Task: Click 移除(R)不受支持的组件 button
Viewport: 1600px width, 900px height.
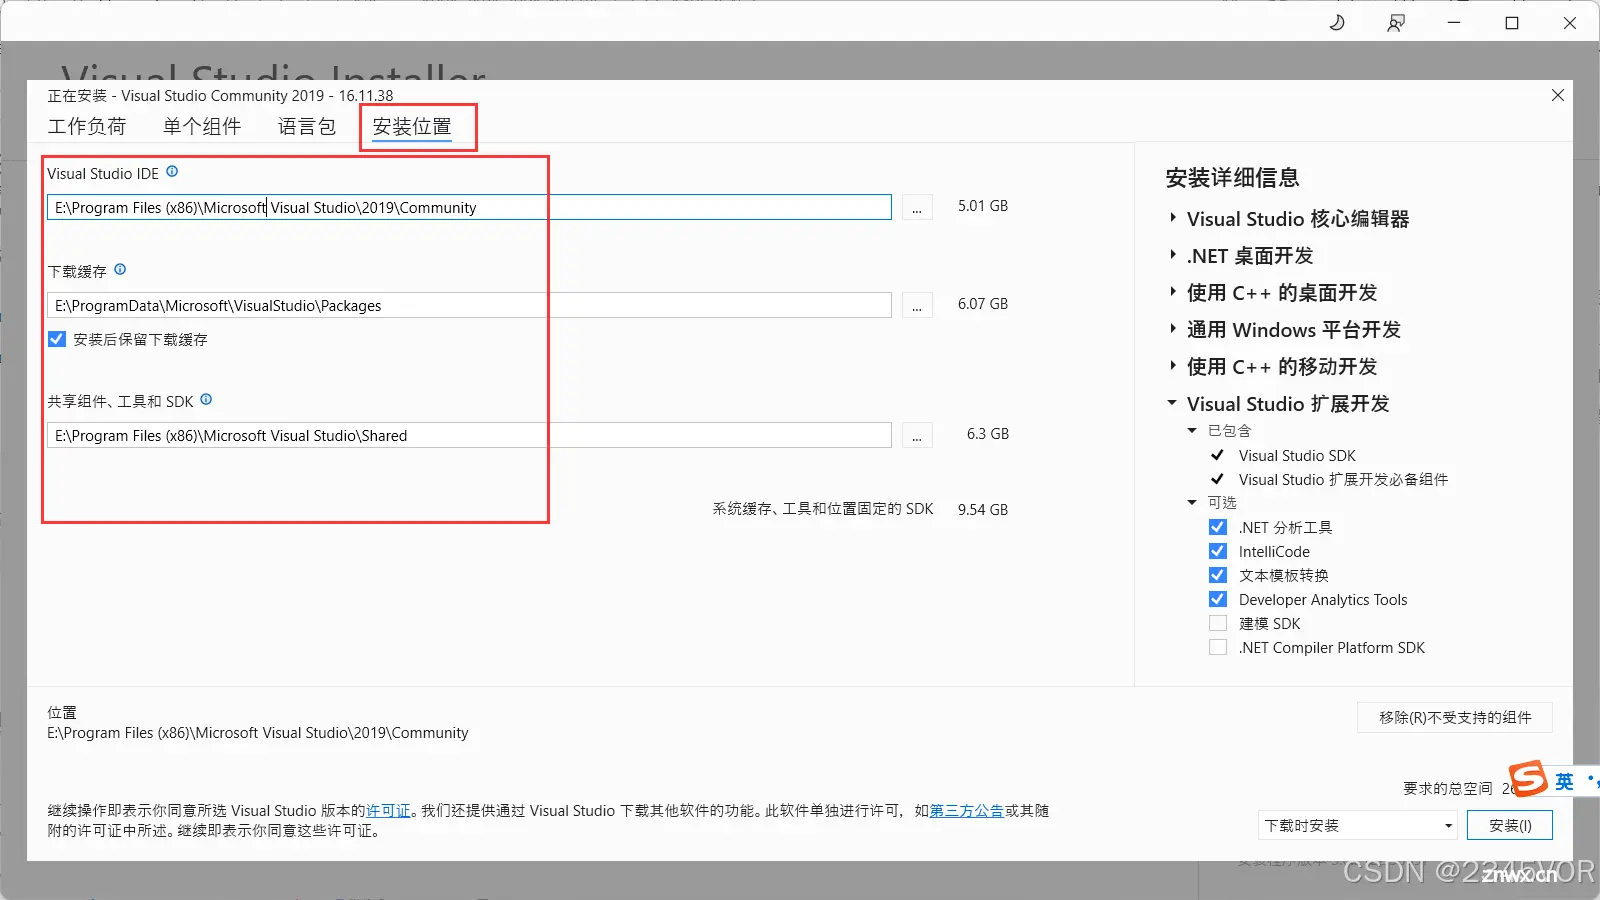Action: tap(1455, 717)
